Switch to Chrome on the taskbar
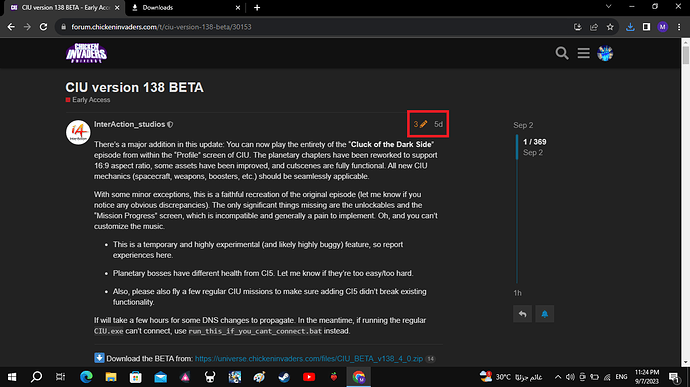690x387 pixels. tap(359, 377)
